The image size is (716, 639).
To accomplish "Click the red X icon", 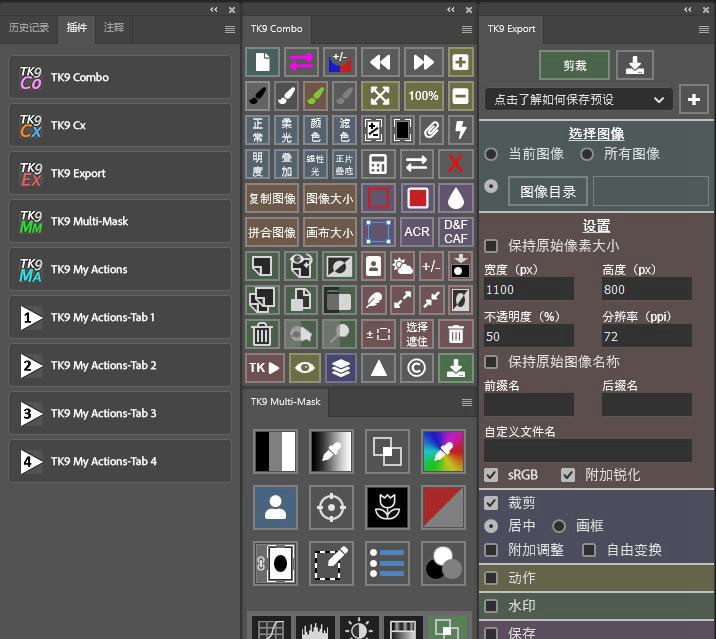I will click(455, 164).
